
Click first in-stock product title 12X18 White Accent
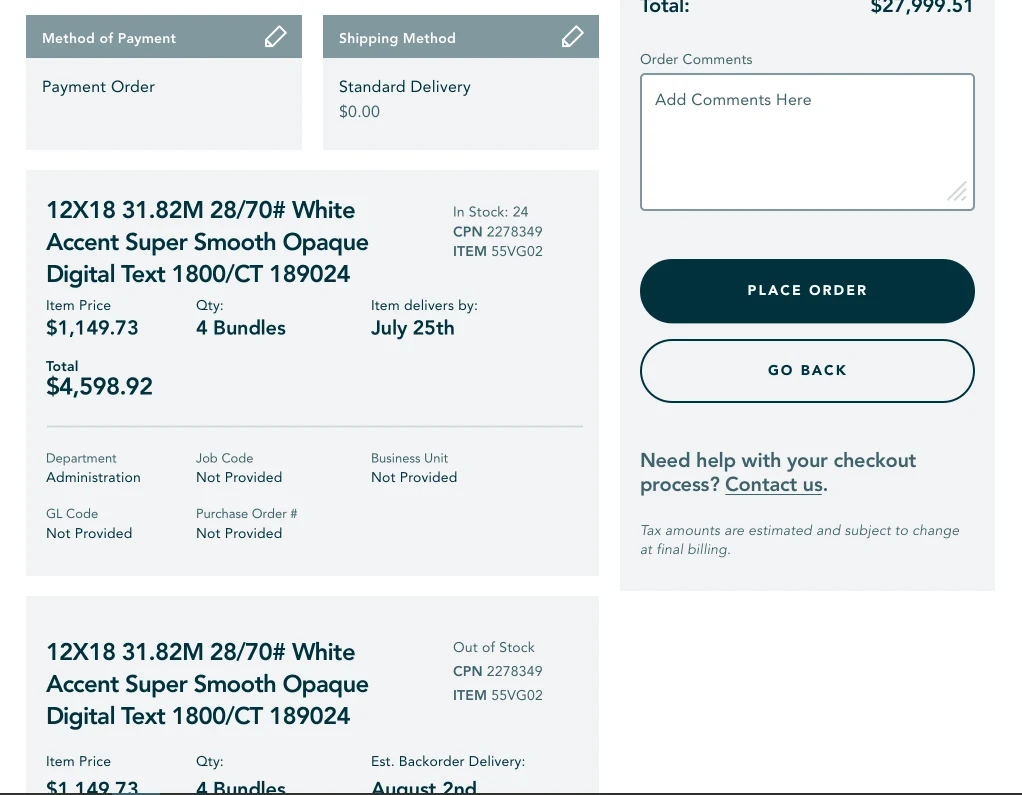(207, 242)
